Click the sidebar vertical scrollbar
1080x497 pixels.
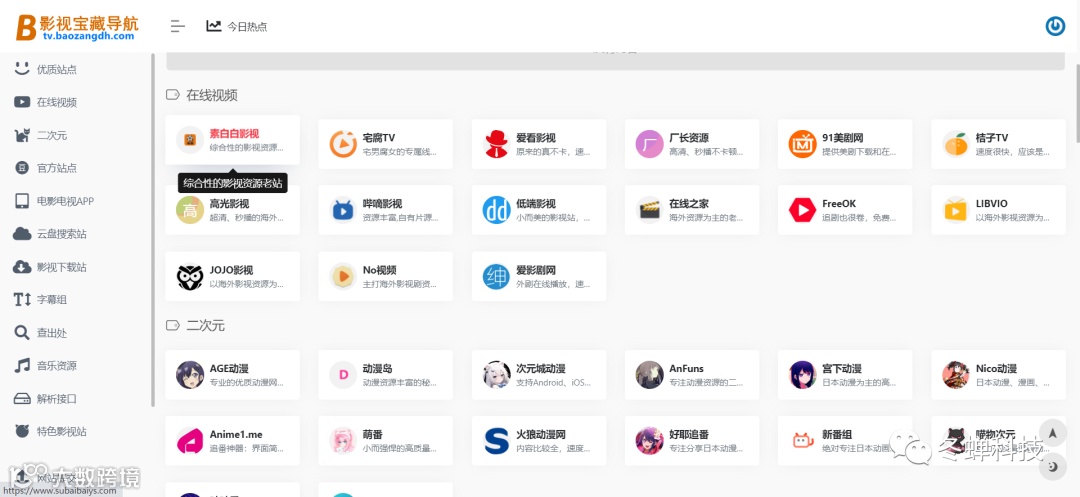tap(153, 231)
